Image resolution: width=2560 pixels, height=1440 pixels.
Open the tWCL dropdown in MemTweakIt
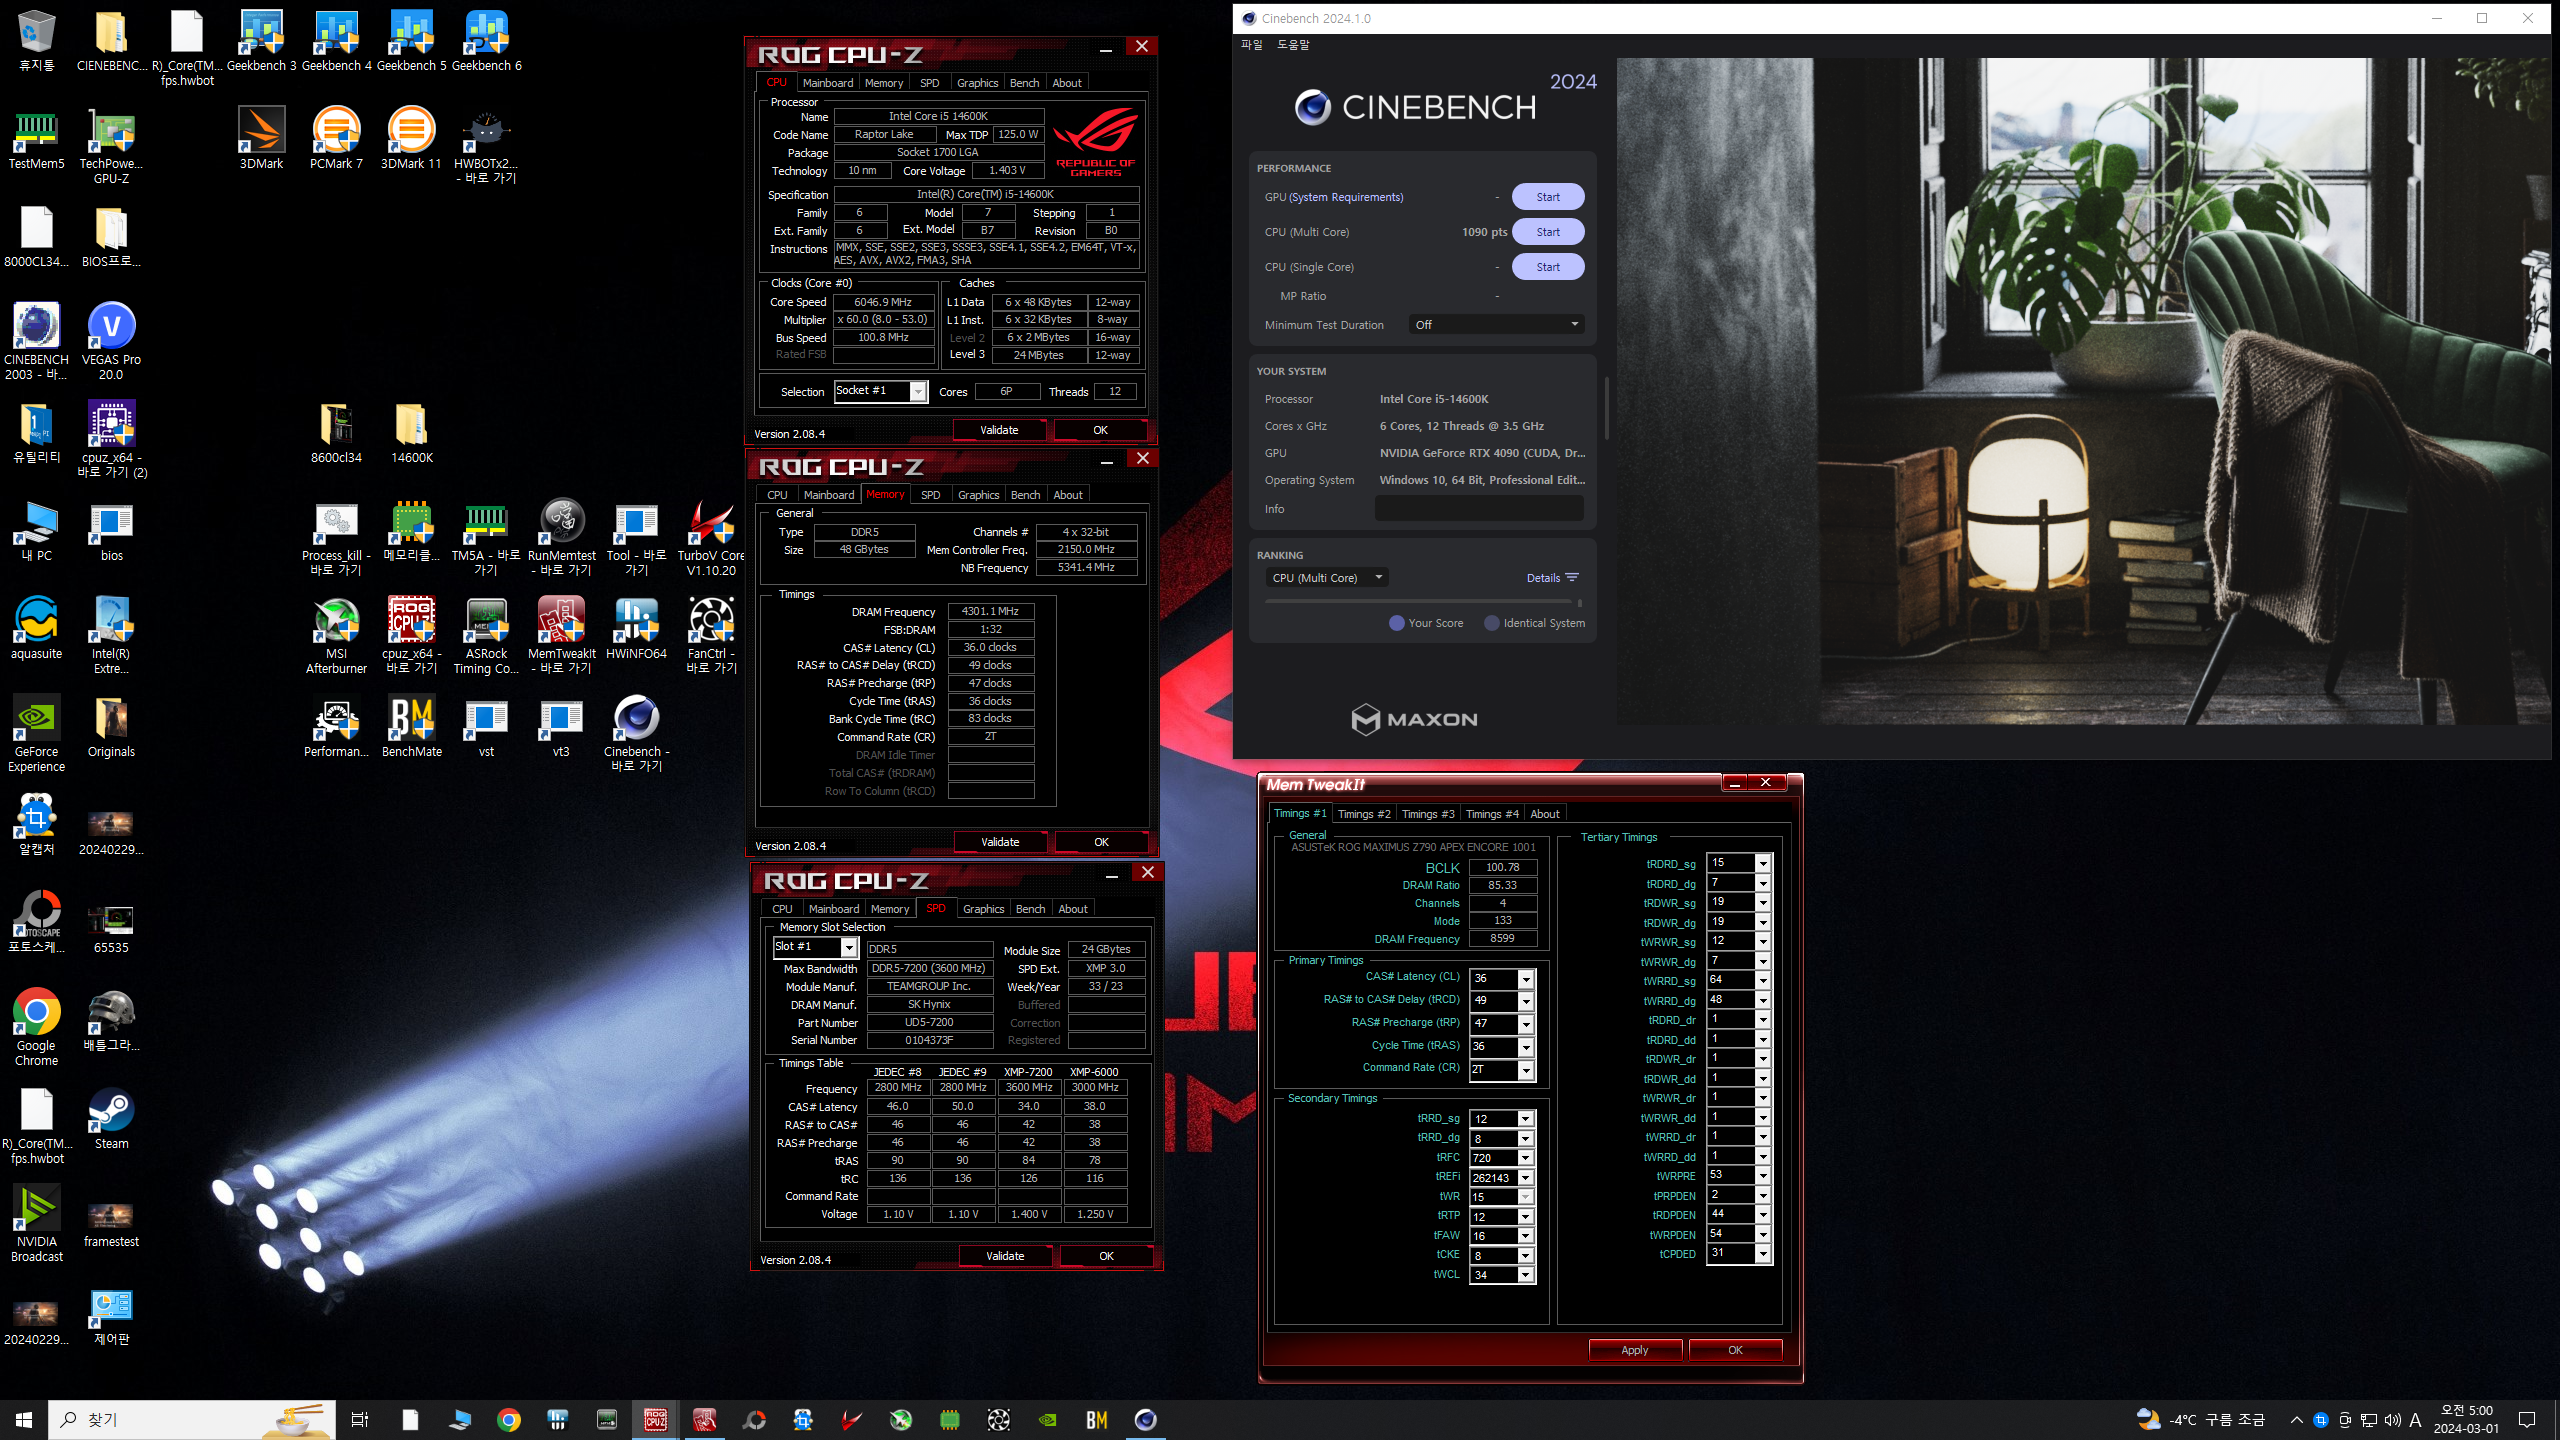click(x=1526, y=1275)
